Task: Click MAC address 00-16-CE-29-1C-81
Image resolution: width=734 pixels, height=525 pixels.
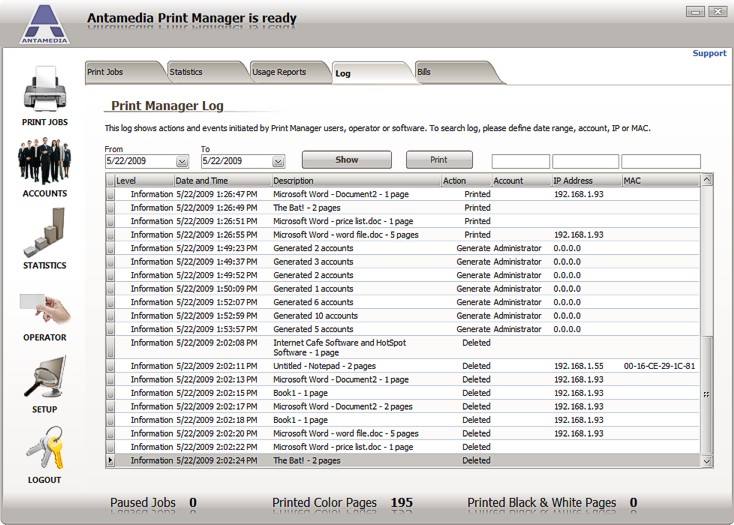Action: 659,366
